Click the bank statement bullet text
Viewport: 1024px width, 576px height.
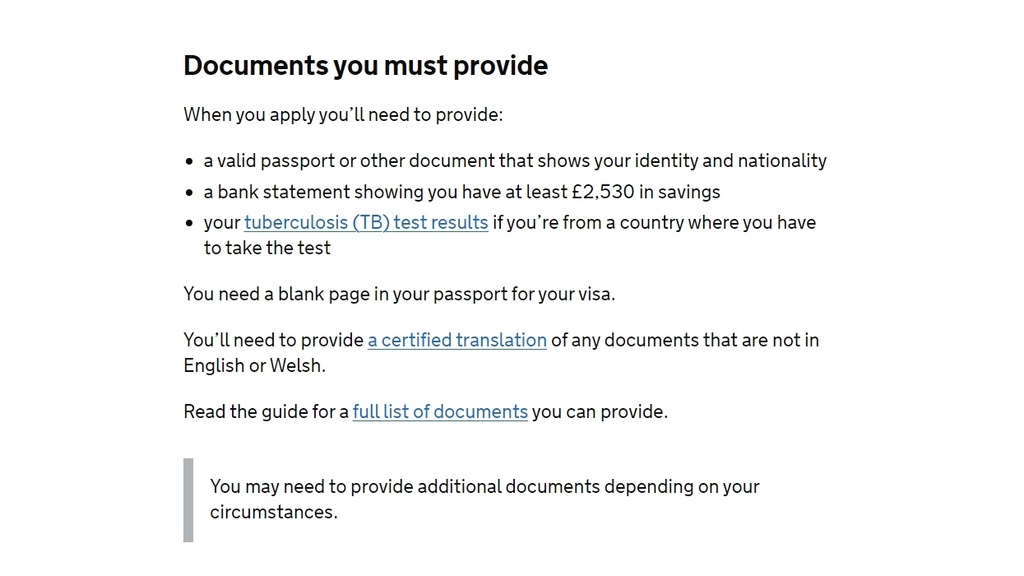tap(461, 192)
